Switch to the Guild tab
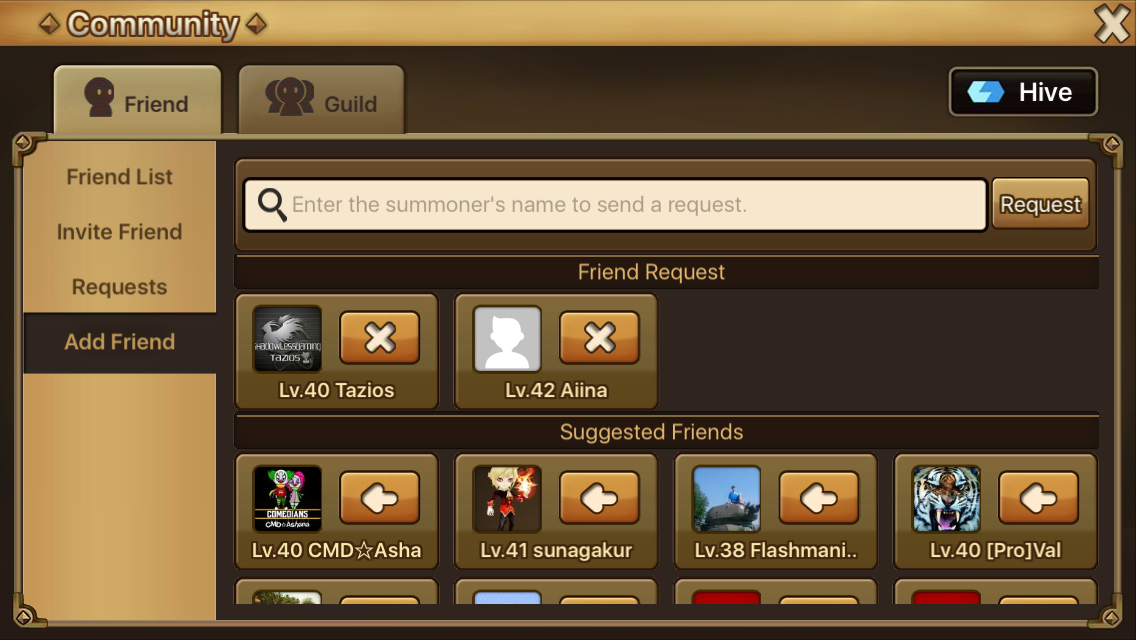Screen dimensions: 1136x640 (321, 101)
